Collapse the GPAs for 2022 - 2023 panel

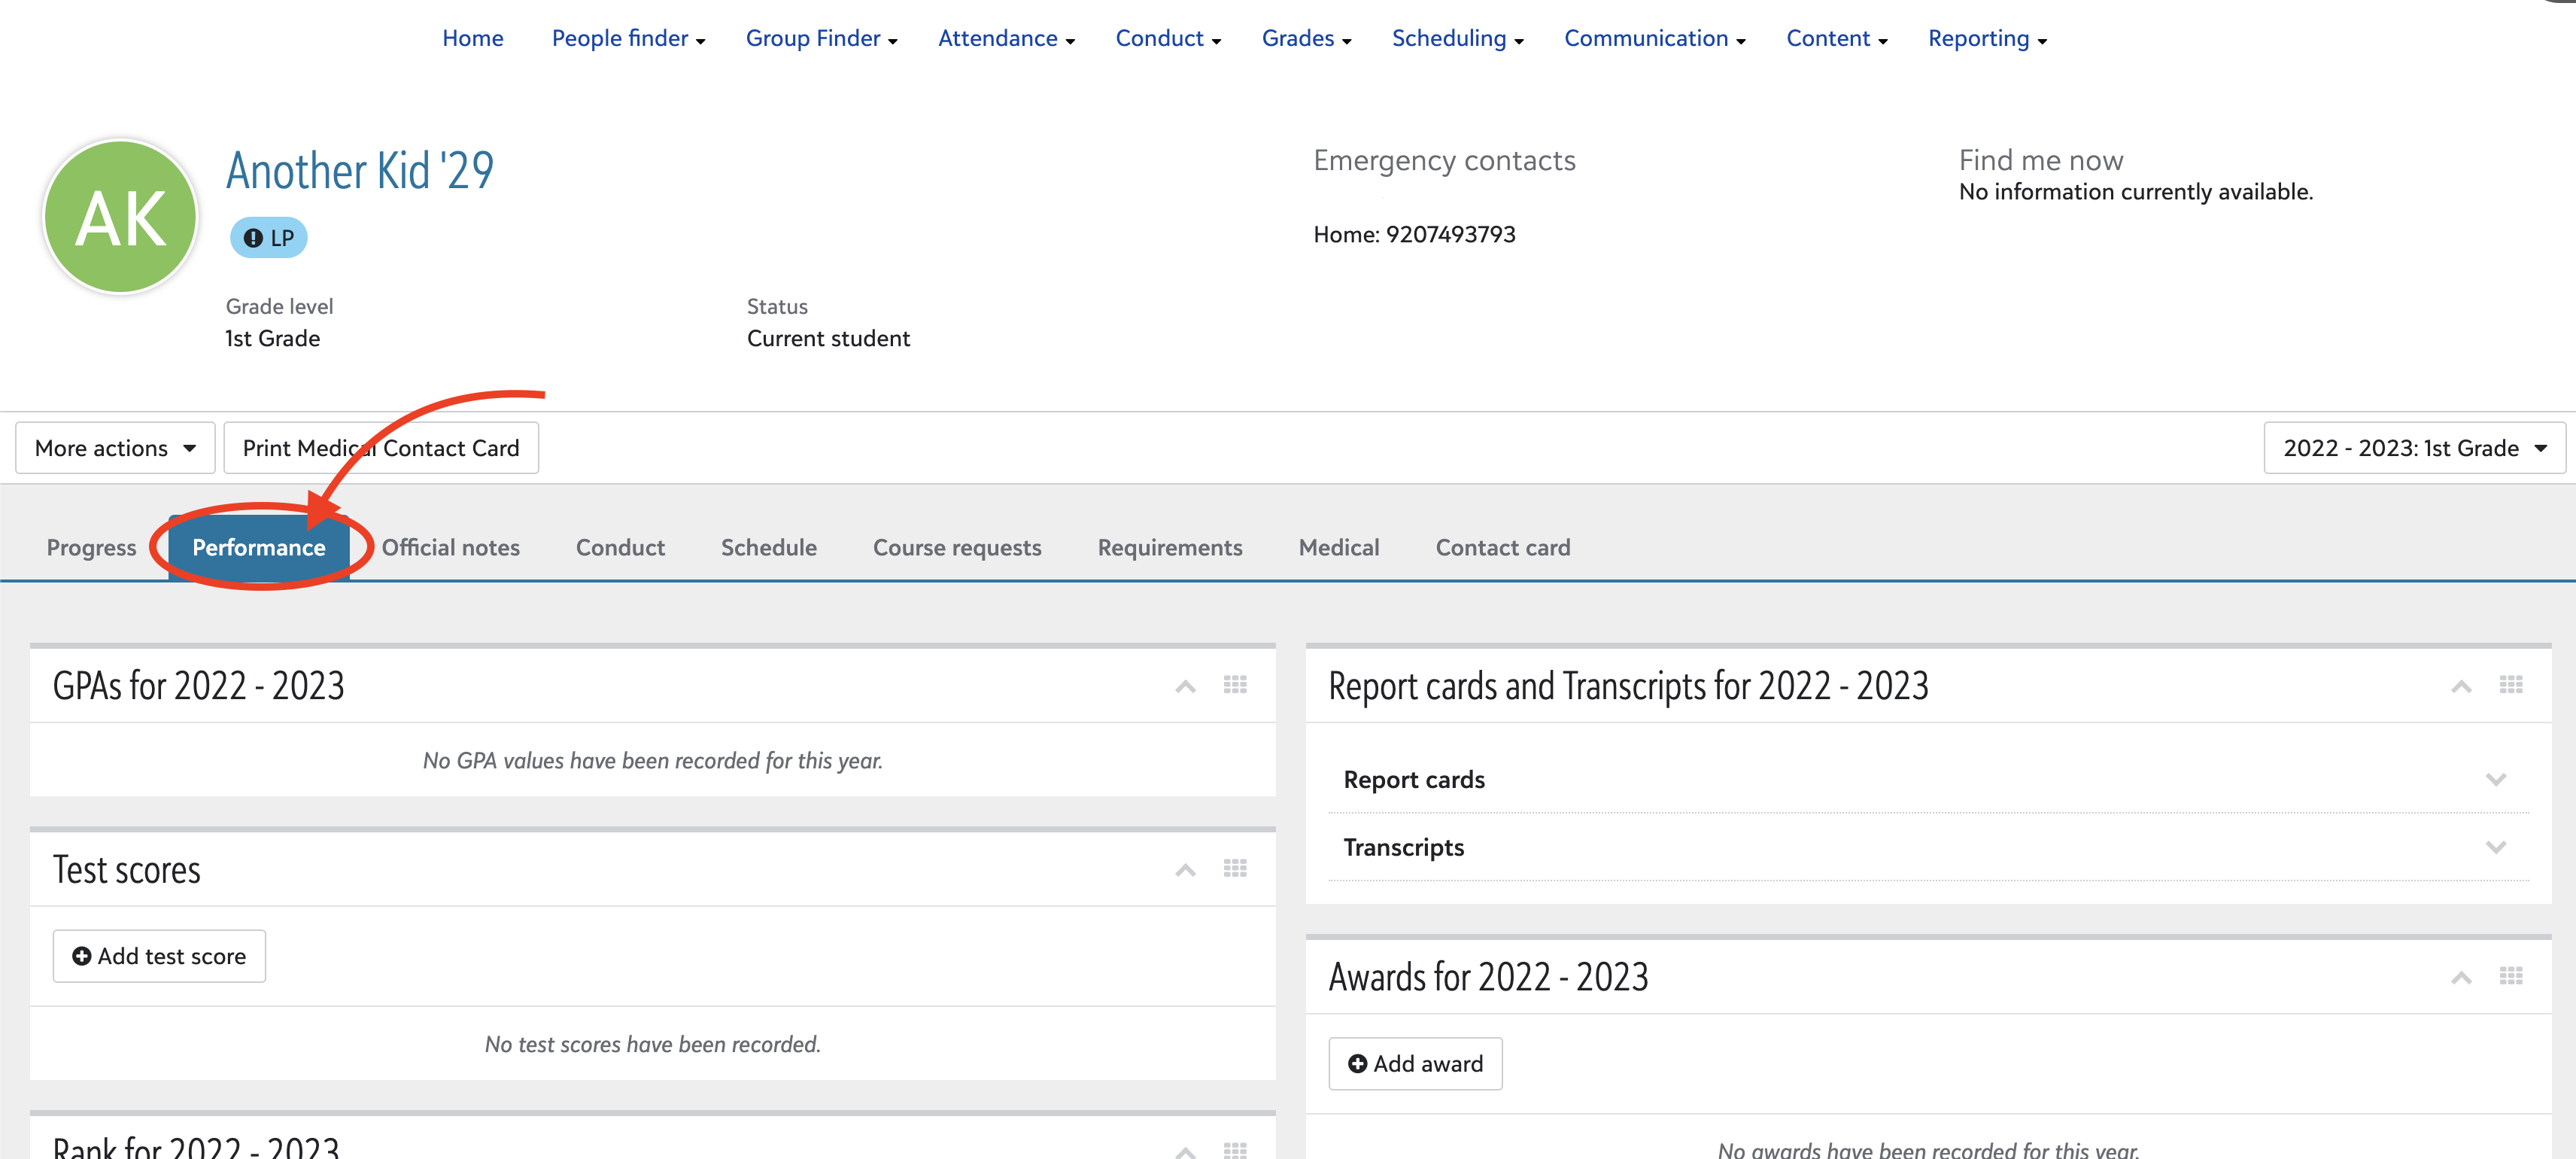(1185, 686)
